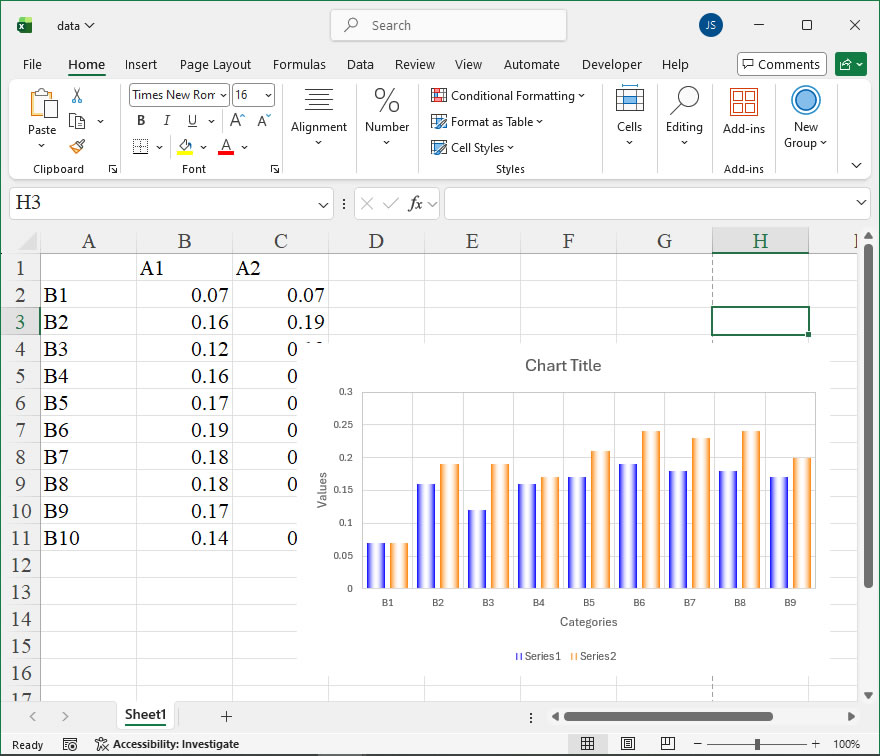Click the Borders icon
This screenshot has width=880, height=756.
click(x=140, y=147)
